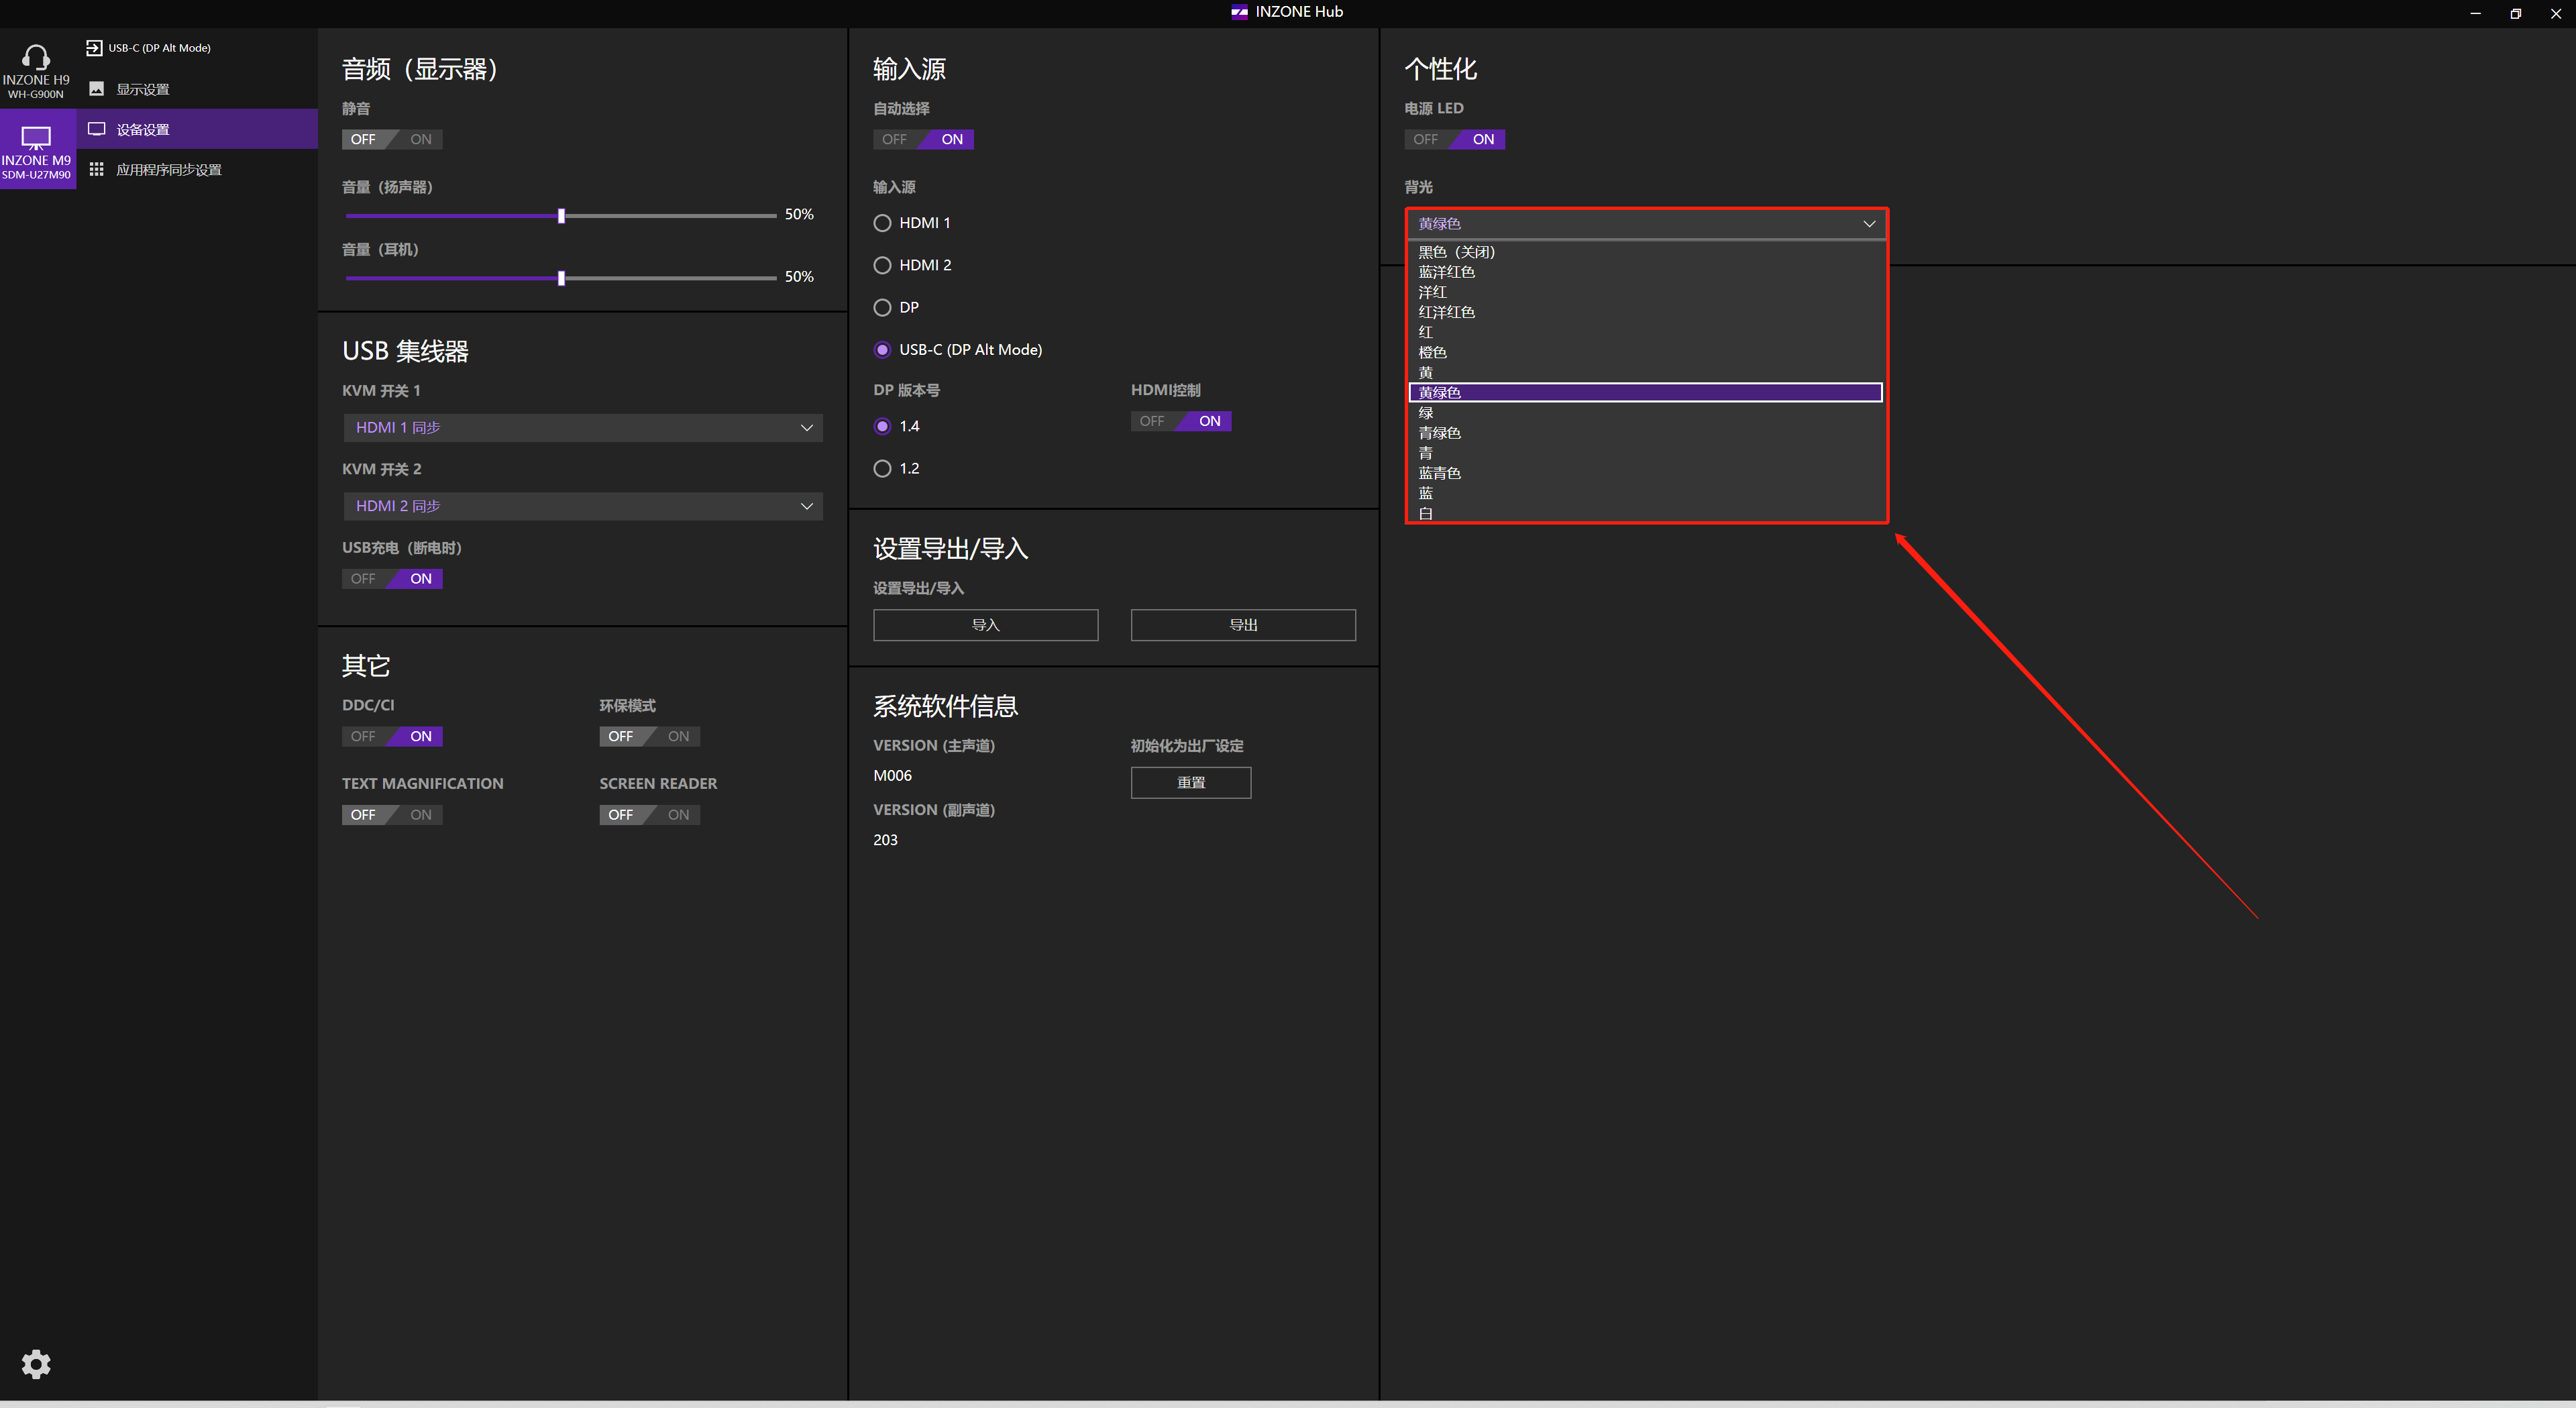Click the headphone volume 50% value
2576x1408 pixels.
pyautogui.click(x=799, y=277)
